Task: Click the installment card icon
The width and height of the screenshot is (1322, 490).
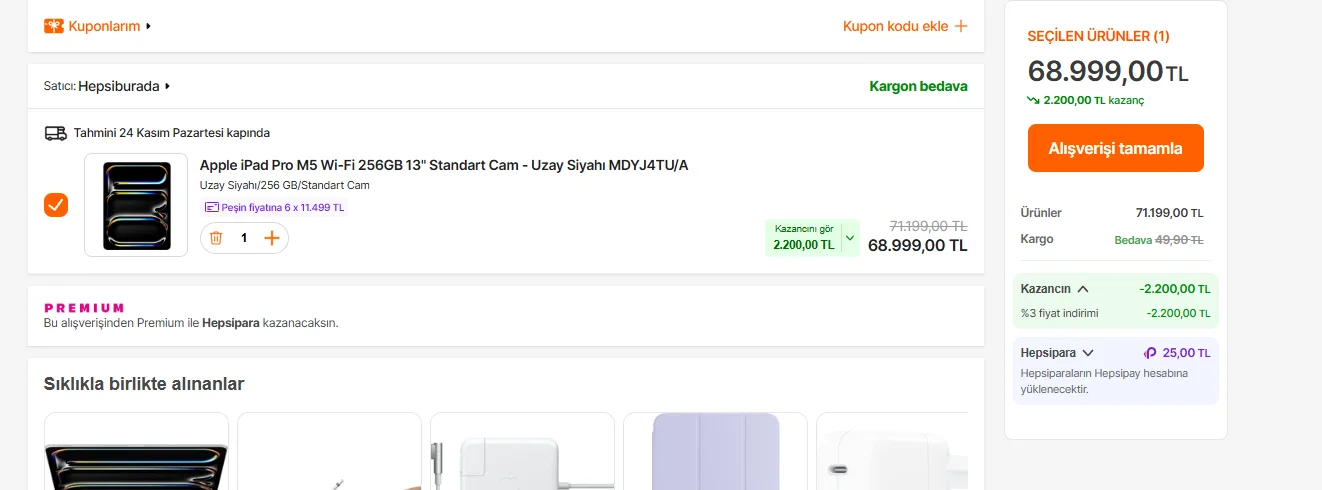Action: tap(211, 208)
